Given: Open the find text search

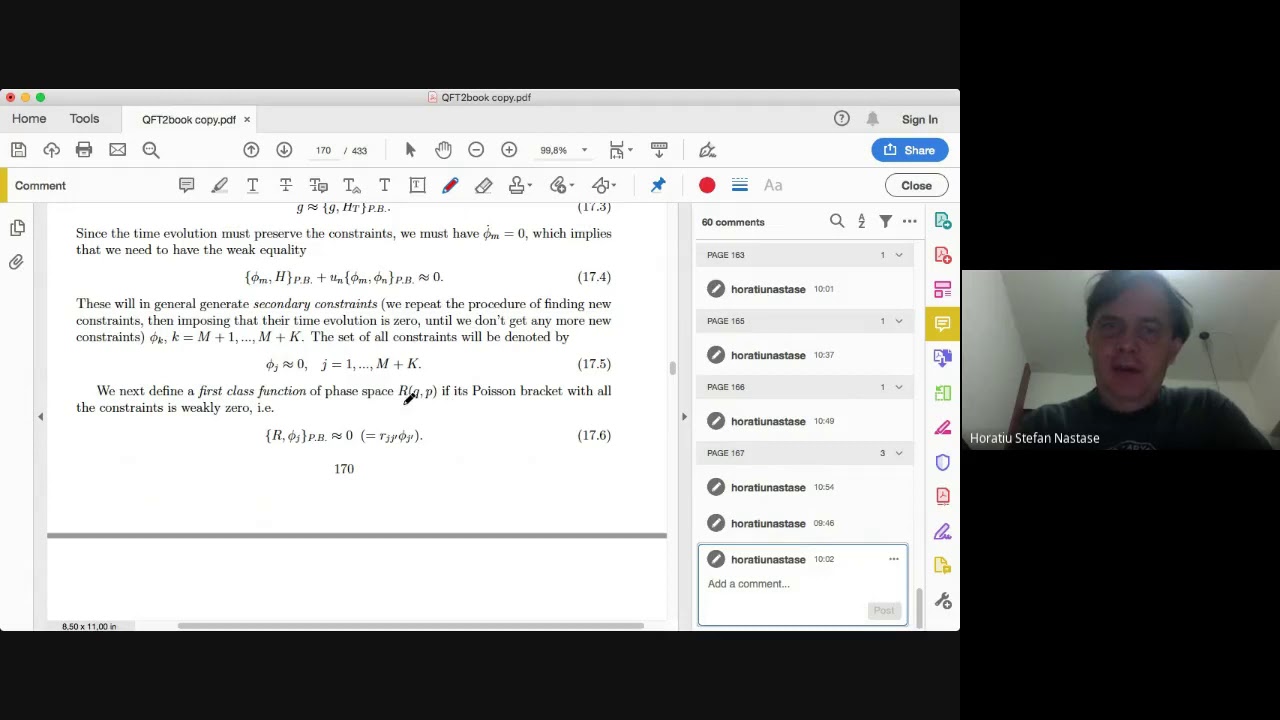Looking at the screenshot, I should (x=151, y=150).
